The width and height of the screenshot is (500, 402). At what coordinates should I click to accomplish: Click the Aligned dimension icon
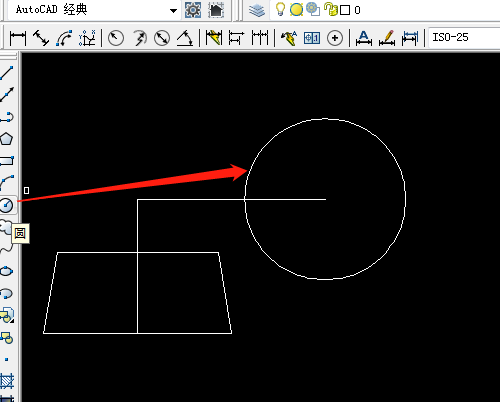pos(41,38)
